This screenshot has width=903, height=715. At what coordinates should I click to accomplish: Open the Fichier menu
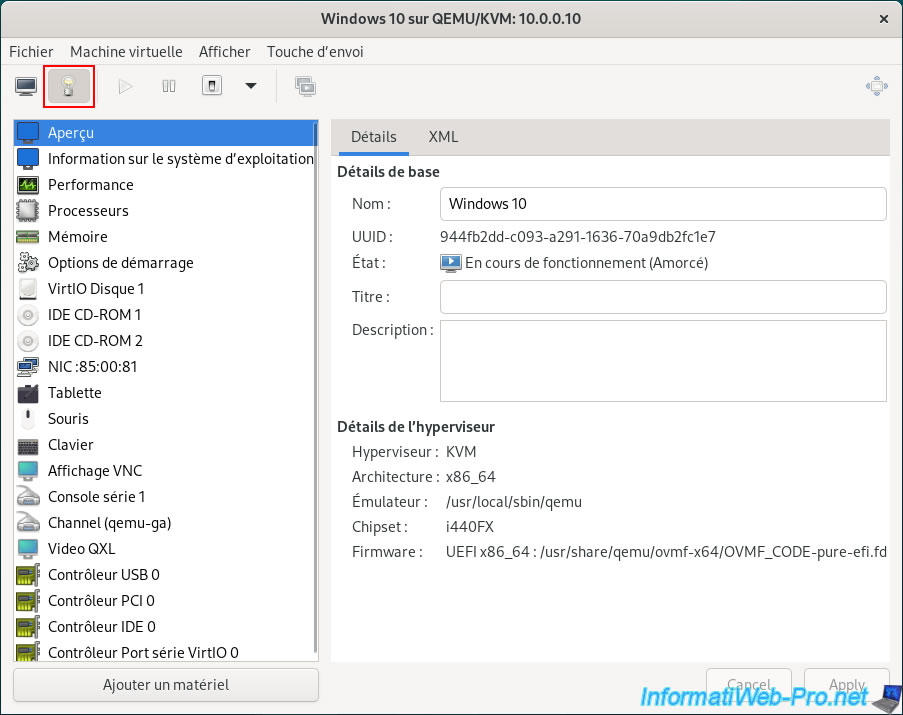31,52
